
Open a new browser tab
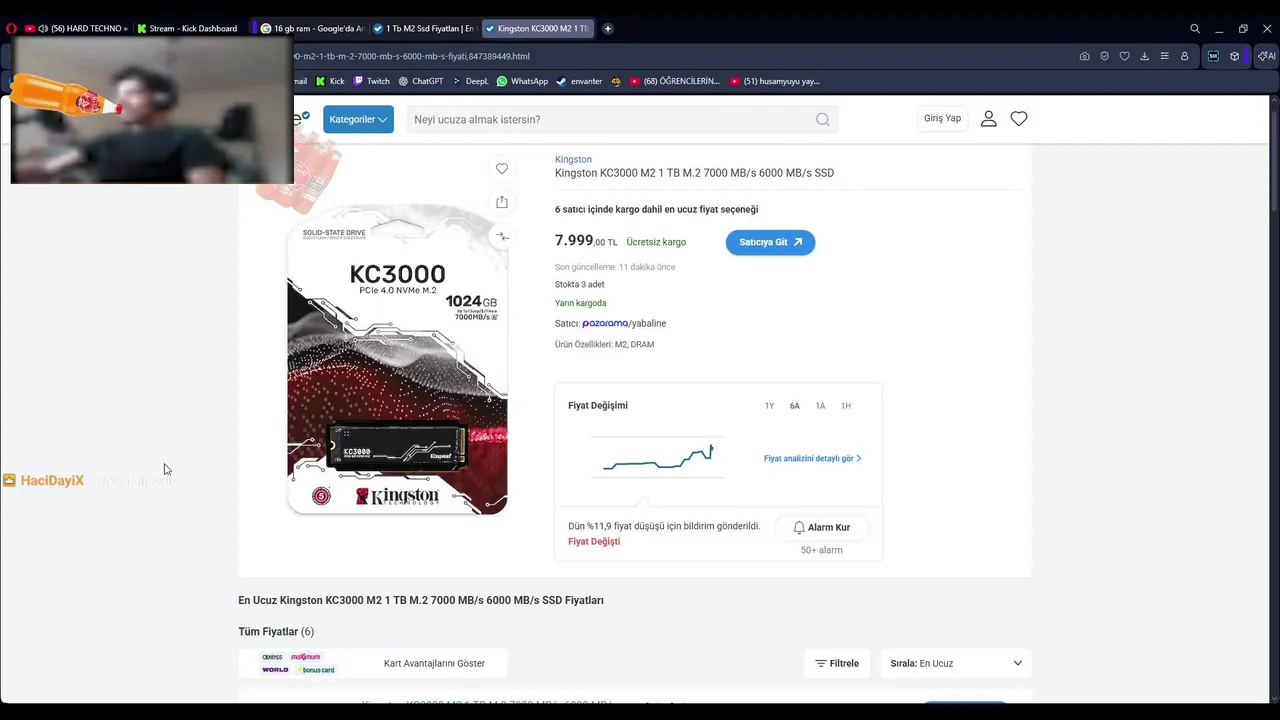(607, 29)
